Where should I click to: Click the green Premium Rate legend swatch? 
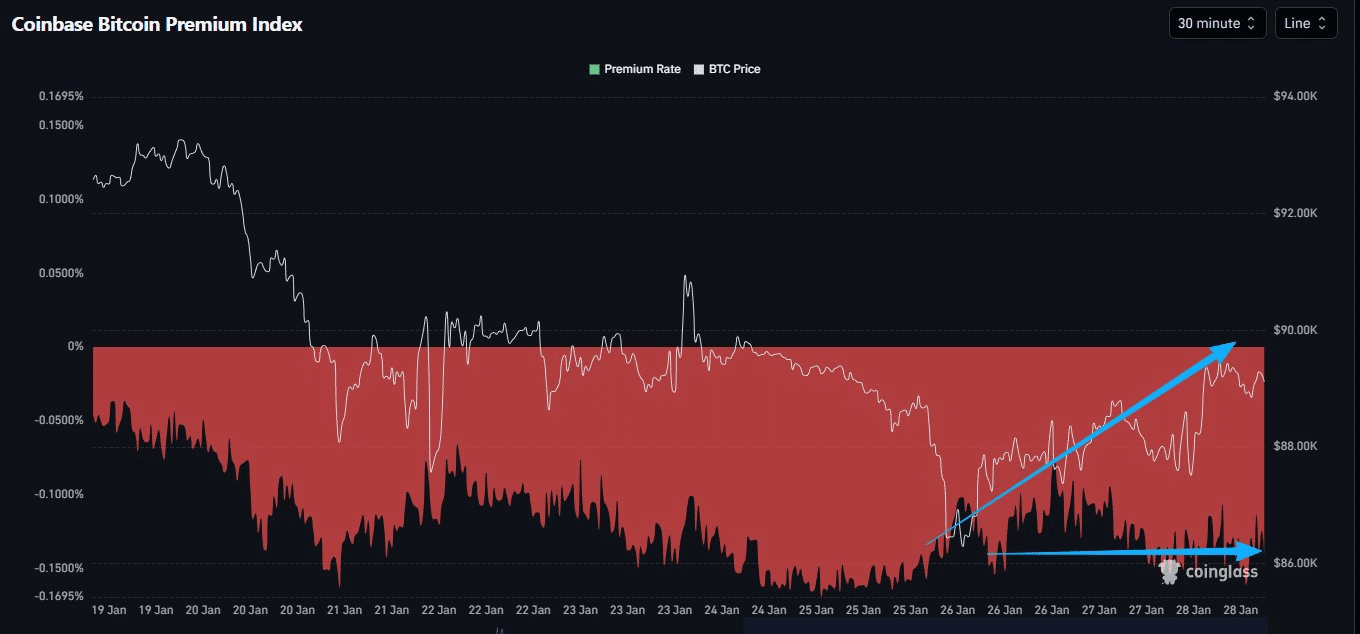click(594, 69)
